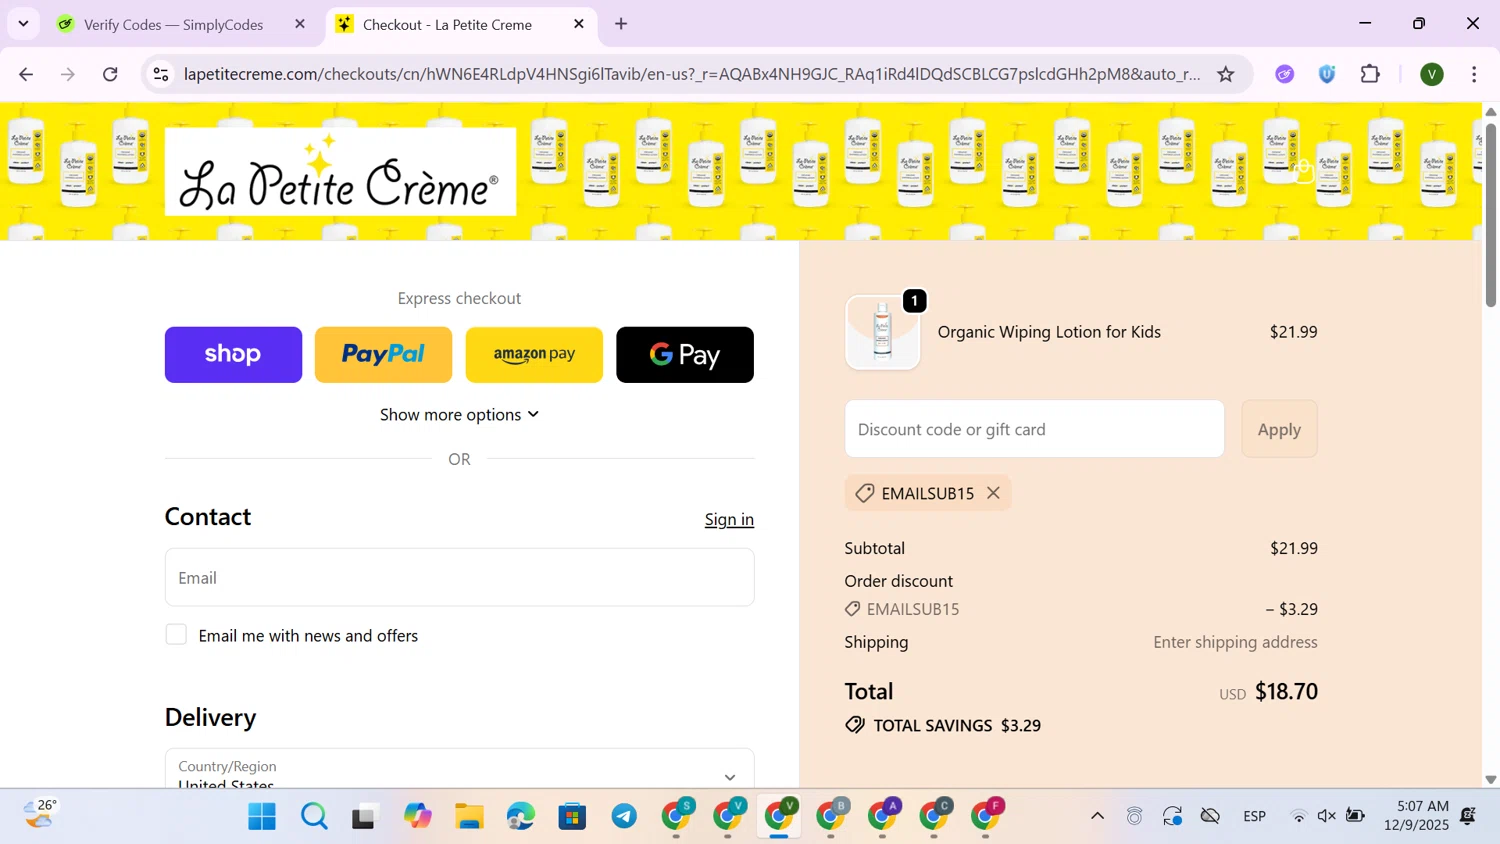Open Chrome profile A window on taskbar
The image size is (1500, 844).
coord(884,816)
